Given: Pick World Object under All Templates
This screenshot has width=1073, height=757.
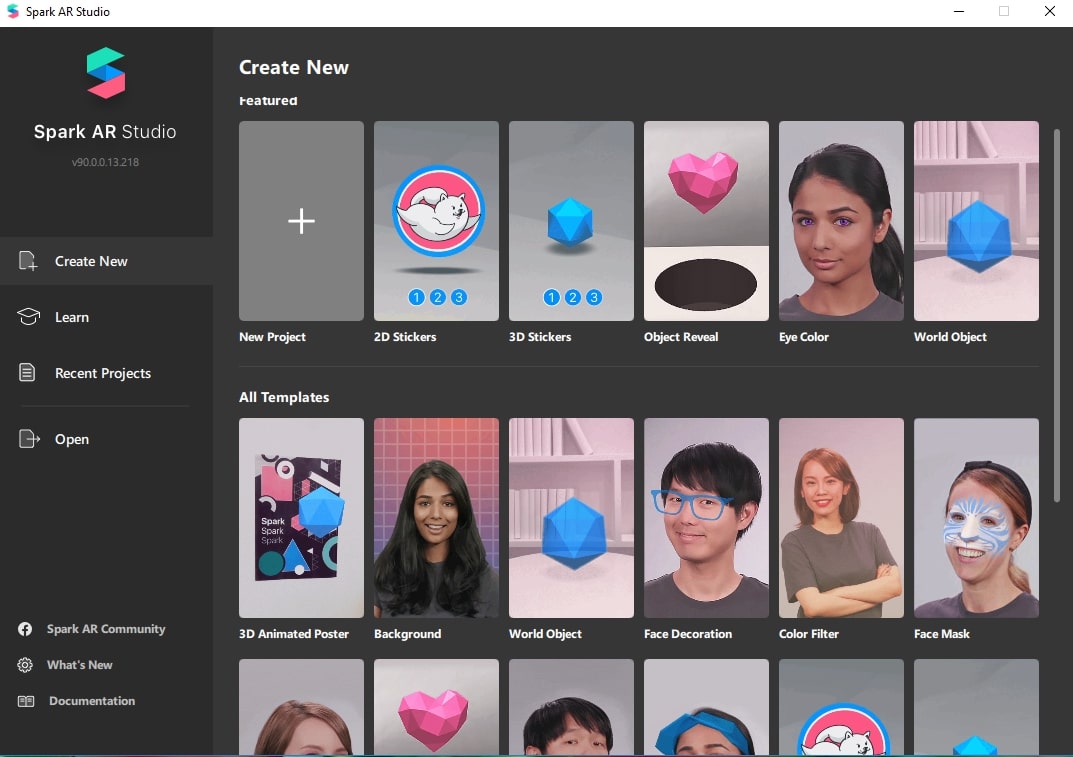Looking at the screenshot, I should 571,518.
